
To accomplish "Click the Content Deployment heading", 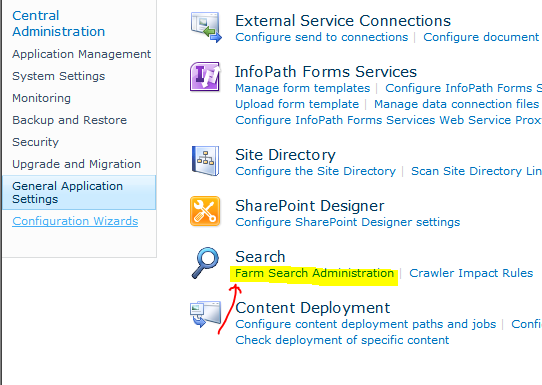I will pos(312,308).
